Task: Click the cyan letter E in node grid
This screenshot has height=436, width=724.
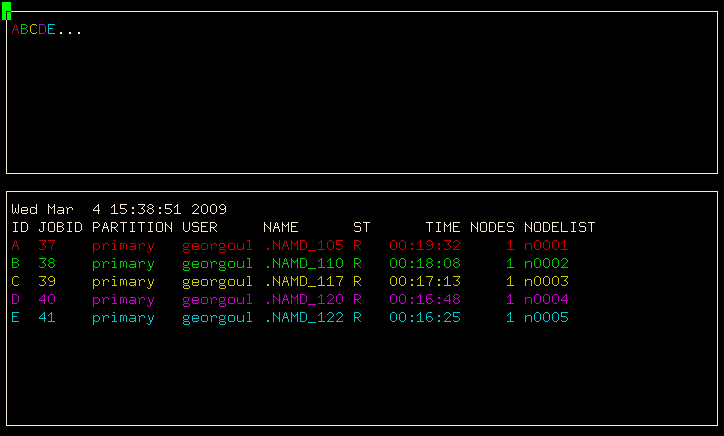Action: [52, 30]
